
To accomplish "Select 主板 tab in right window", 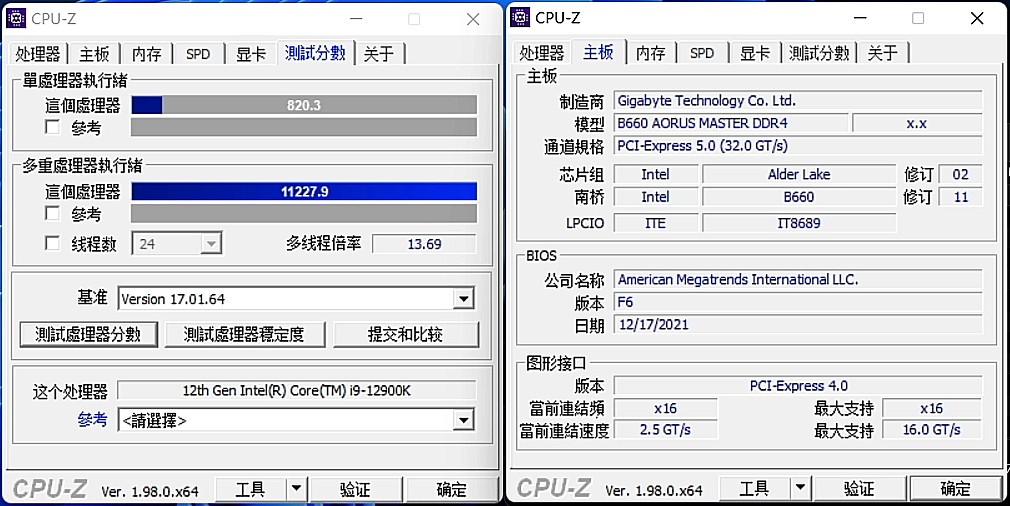I will point(598,52).
